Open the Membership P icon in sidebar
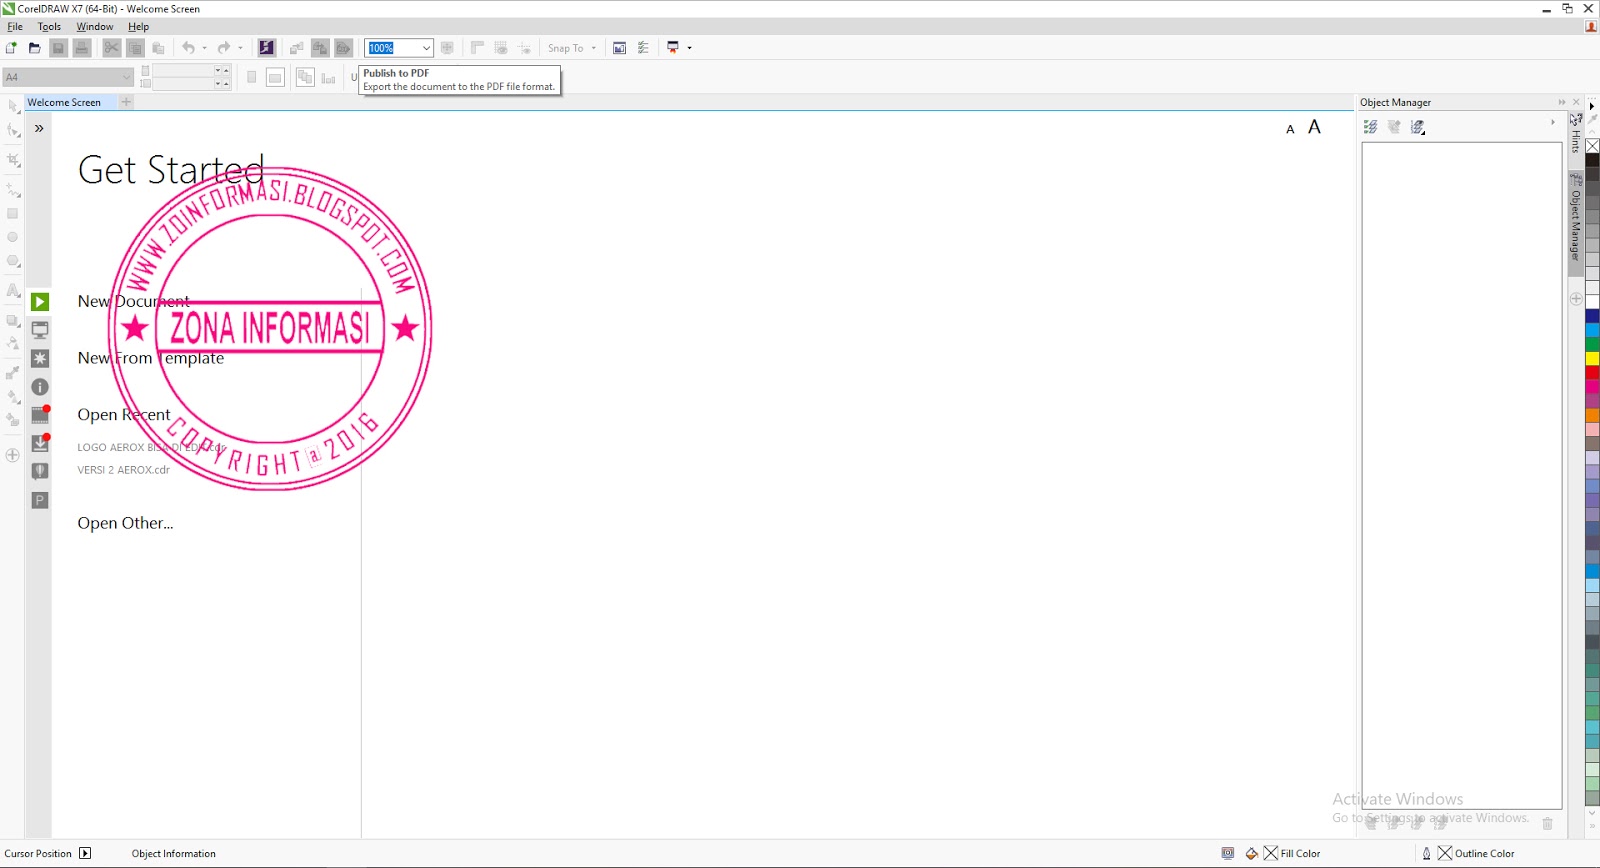1600x868 pixels. (40, 500)
